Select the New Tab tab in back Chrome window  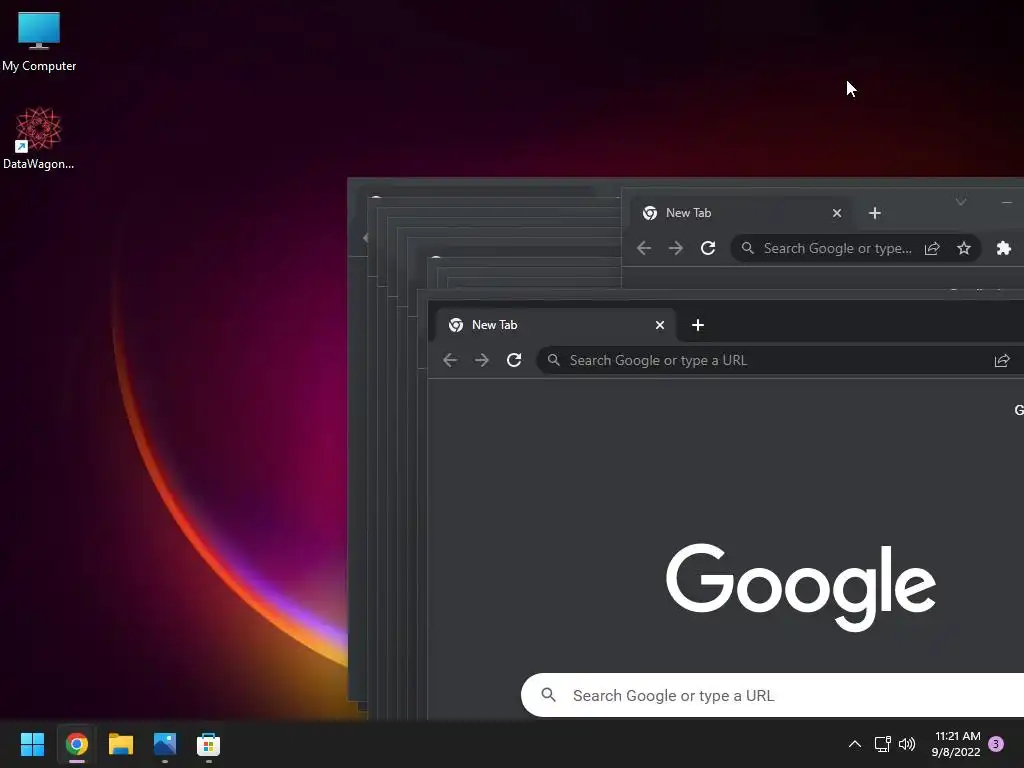click(741, 214)
